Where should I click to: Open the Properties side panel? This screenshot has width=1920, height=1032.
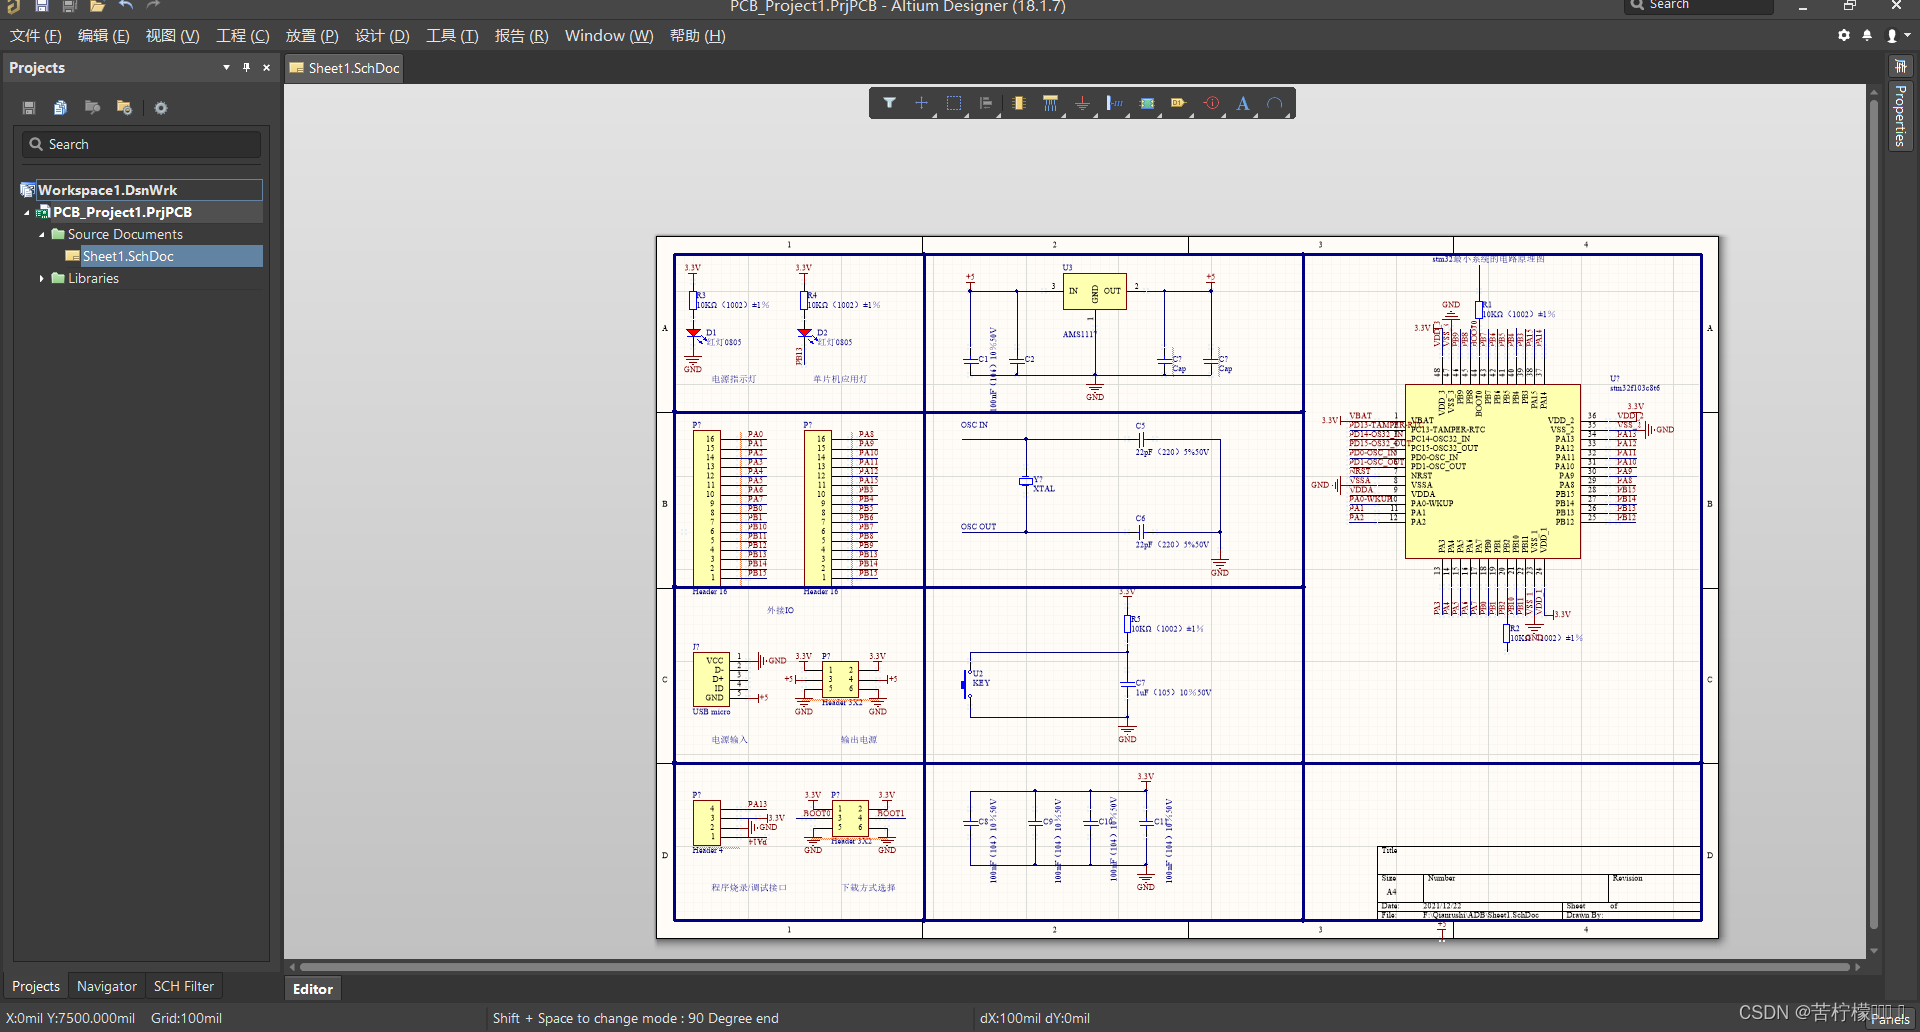tap(1900, 116)
